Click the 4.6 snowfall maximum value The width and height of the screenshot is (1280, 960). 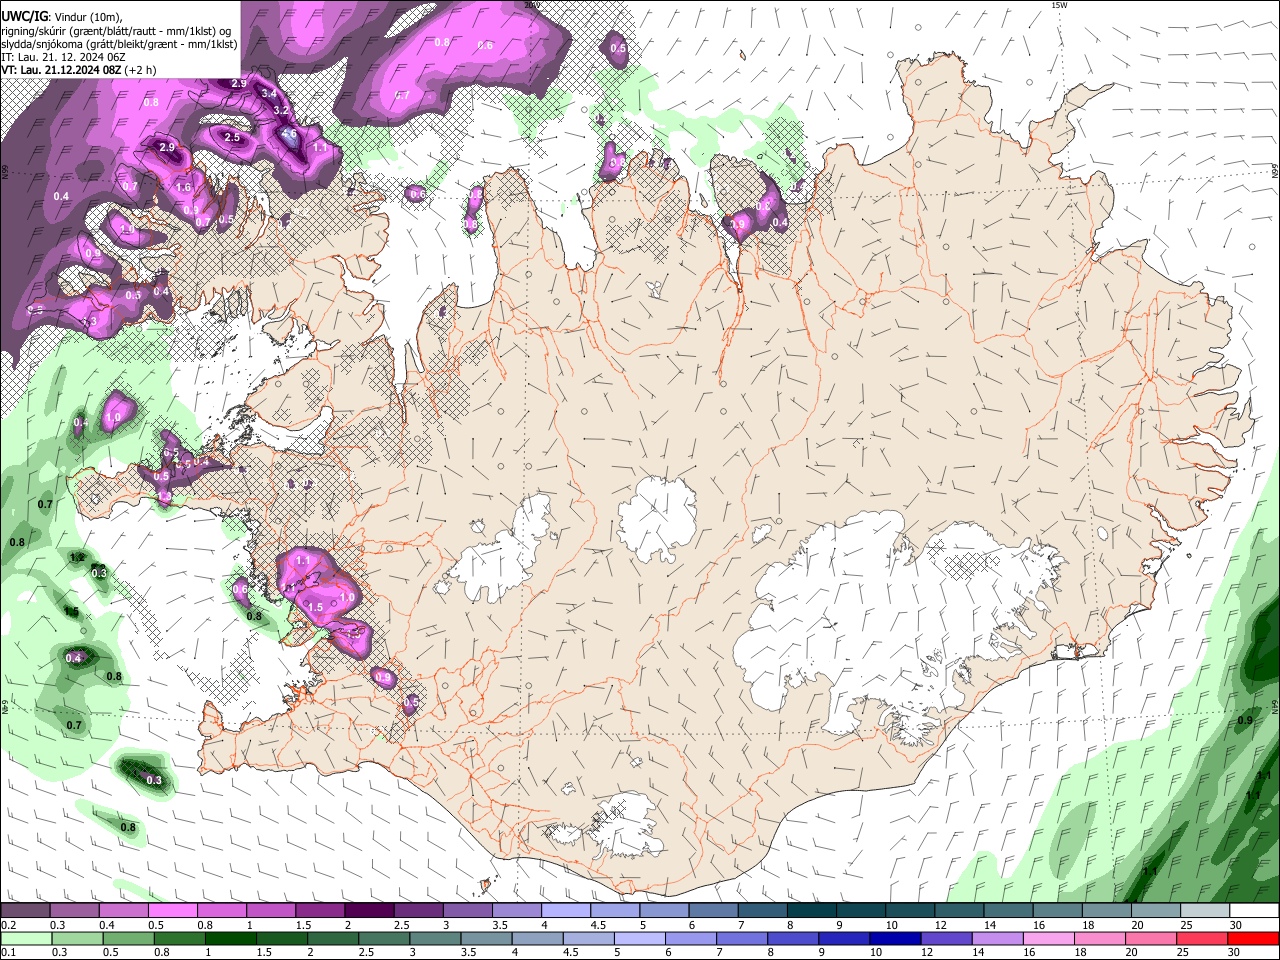pos(289,133)
